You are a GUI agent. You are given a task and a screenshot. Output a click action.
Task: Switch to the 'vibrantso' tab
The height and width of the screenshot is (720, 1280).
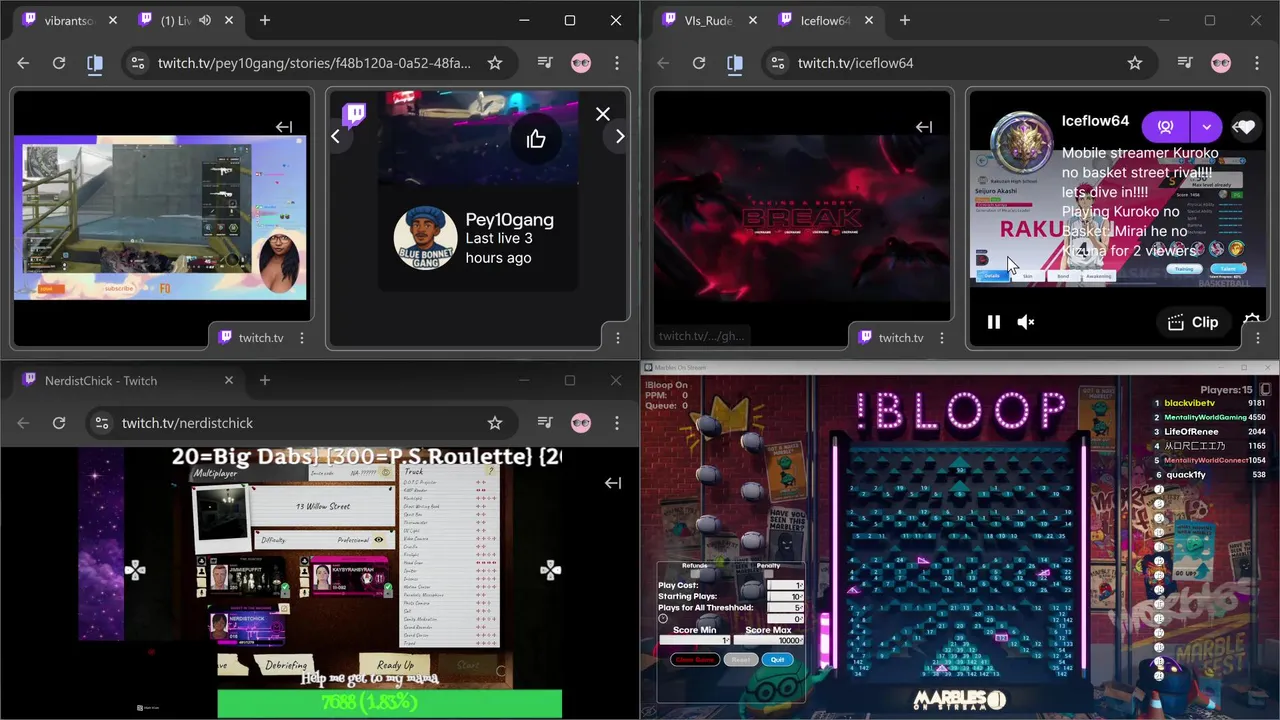68,20
